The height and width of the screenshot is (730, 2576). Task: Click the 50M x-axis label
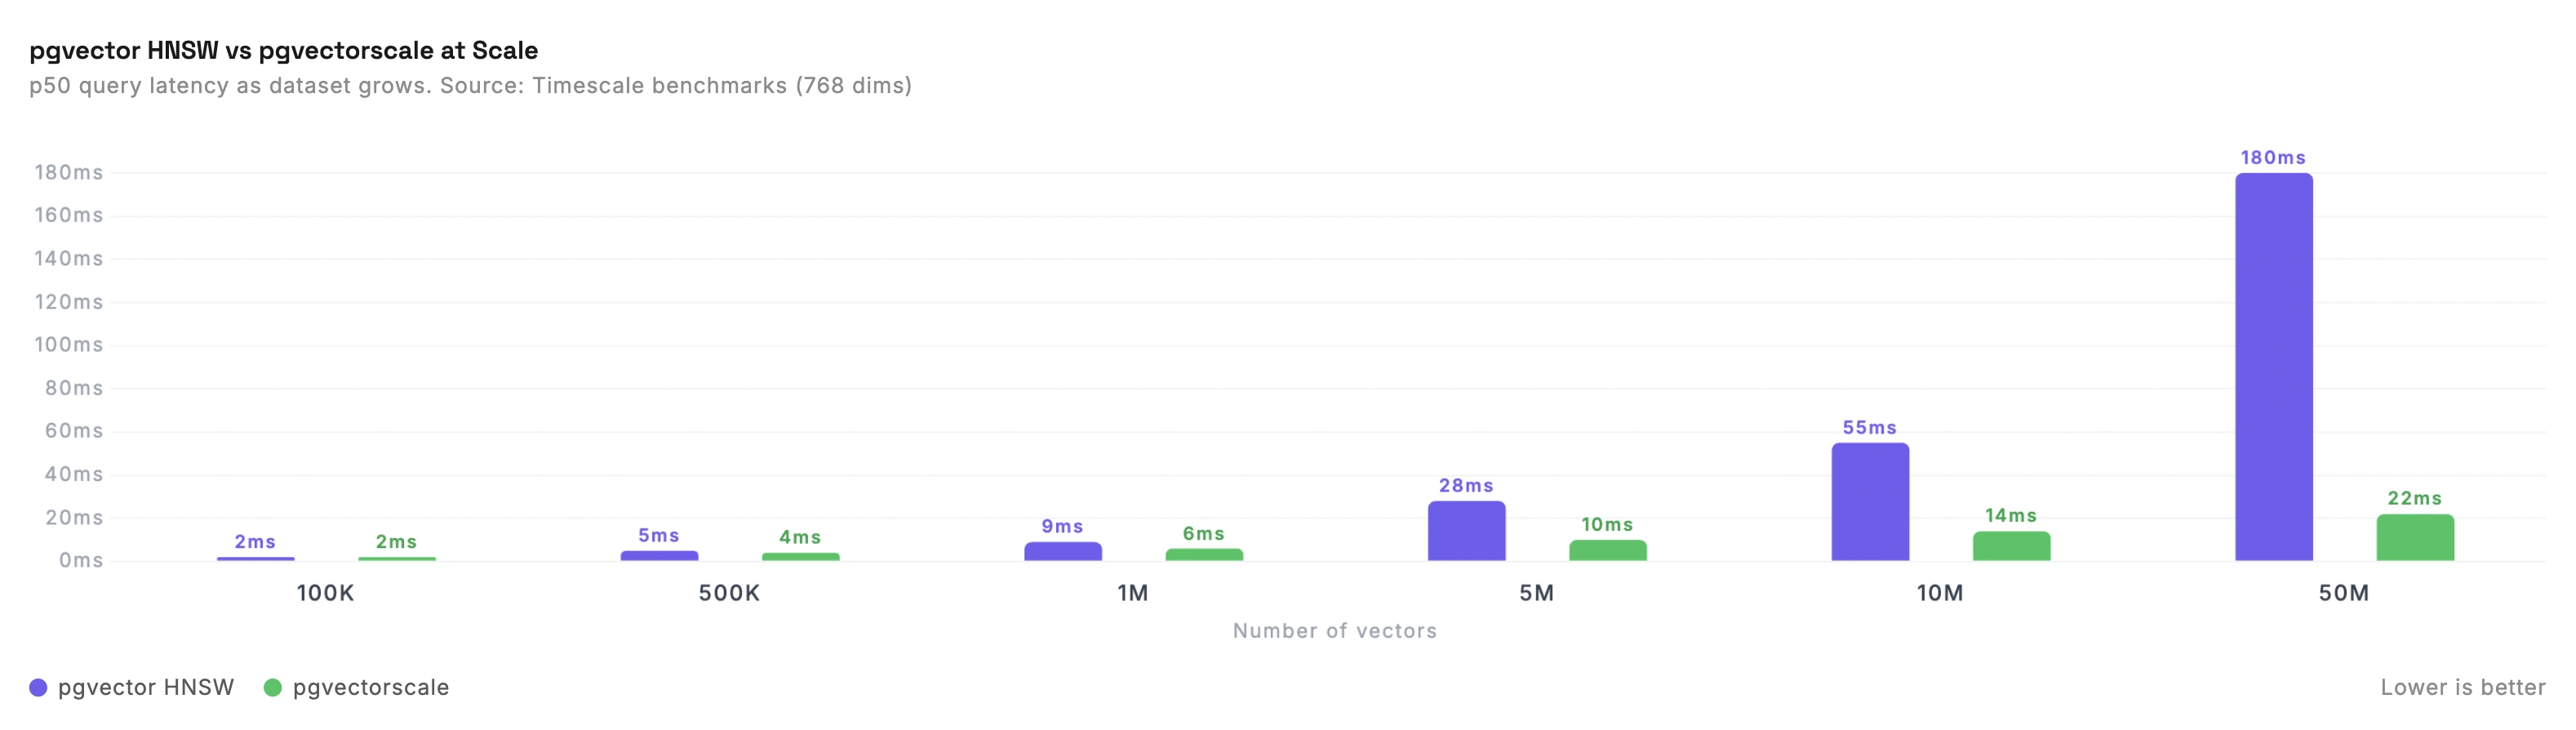(2343, 593)
